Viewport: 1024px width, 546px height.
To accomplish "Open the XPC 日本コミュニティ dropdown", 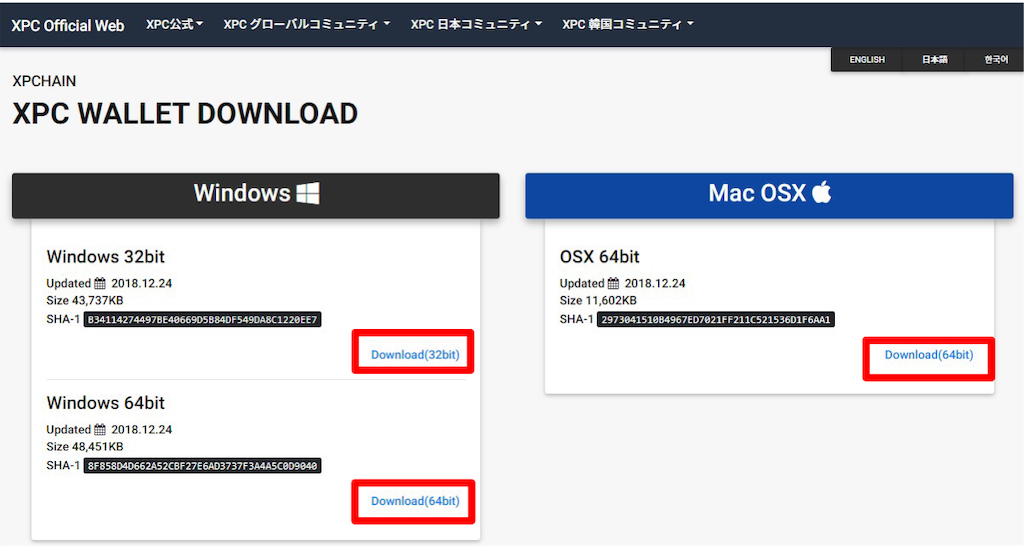I will [476, 24].
